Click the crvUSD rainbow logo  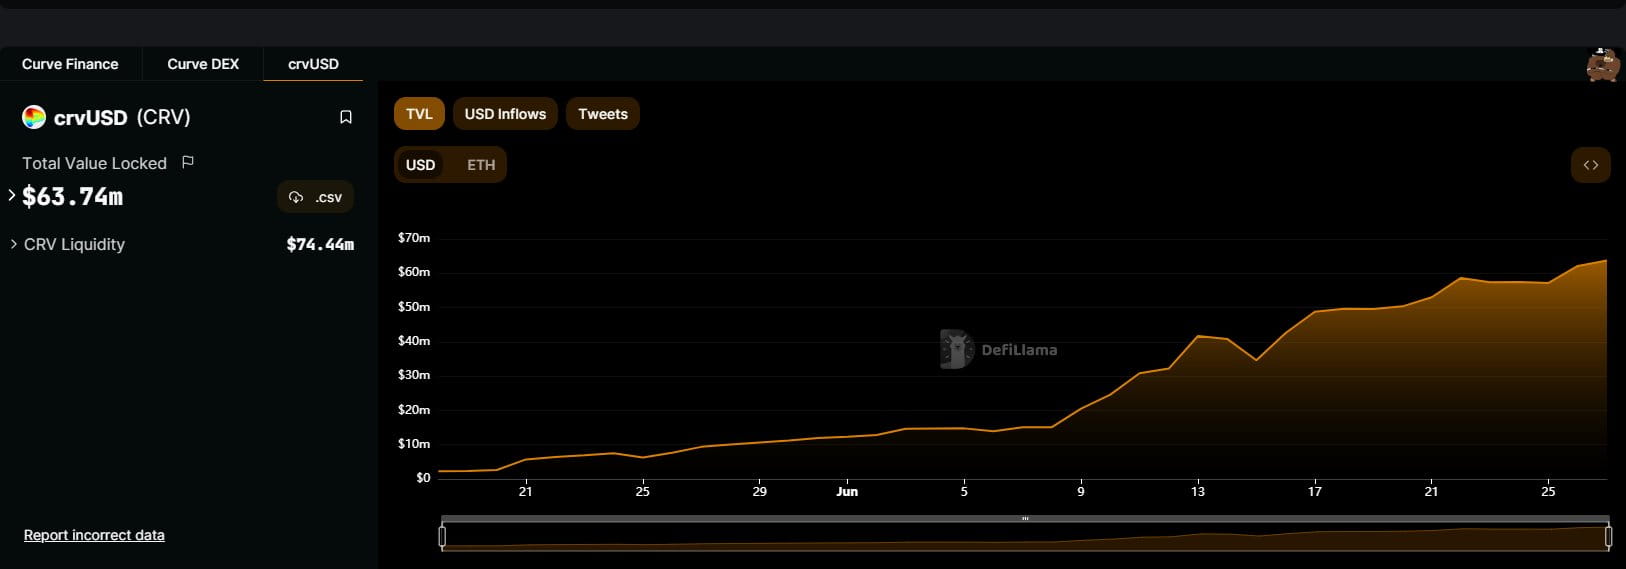tap(34, 118)
